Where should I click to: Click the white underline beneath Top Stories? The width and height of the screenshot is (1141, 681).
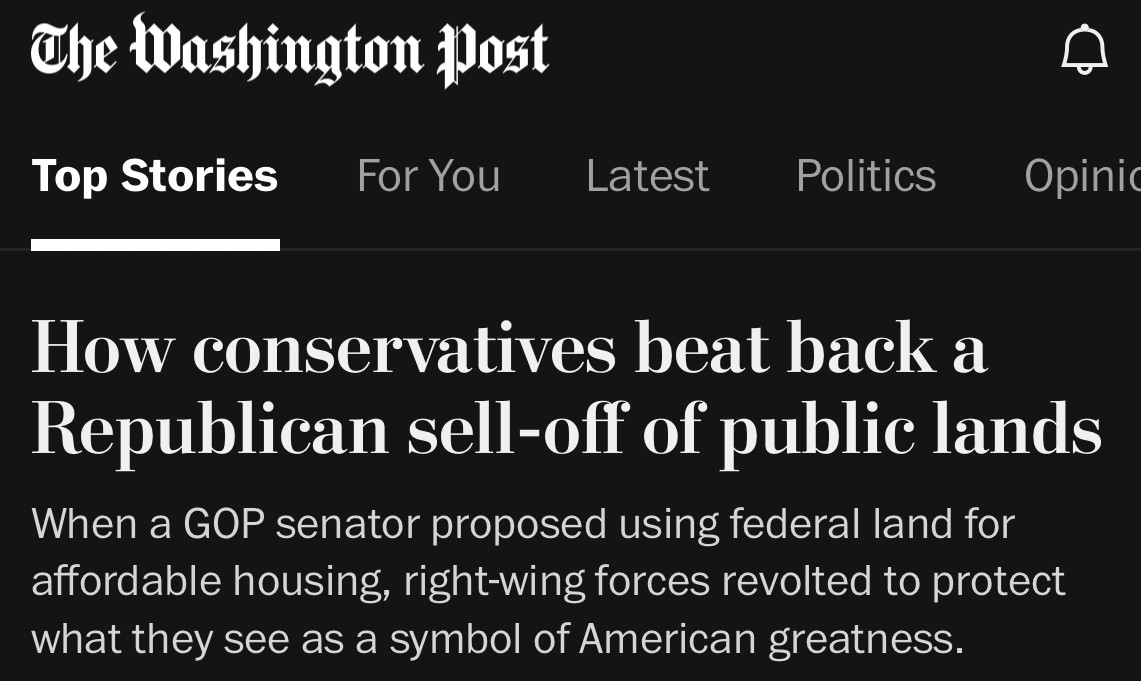coord(156,244)
